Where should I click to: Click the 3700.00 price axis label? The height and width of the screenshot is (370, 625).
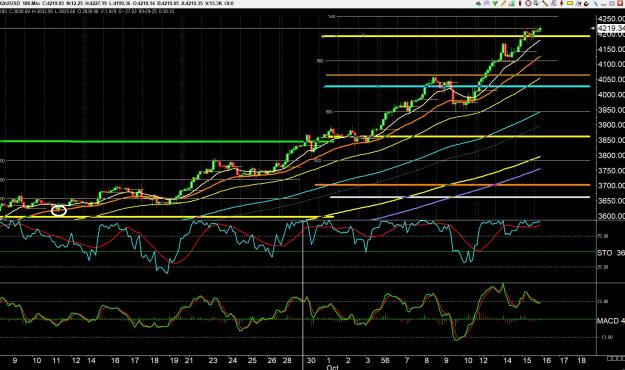pyautogui.click(x=611, y=185)
